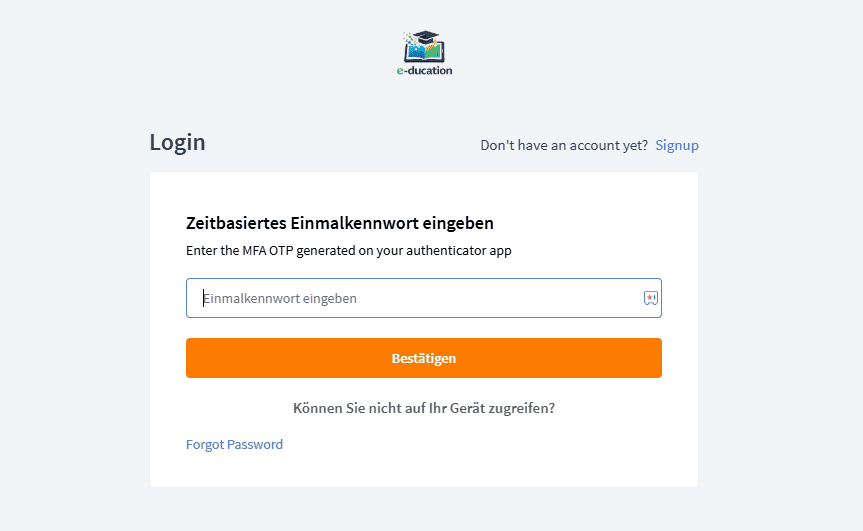The image size is (863, 531).
Task: Open the Signup link
Action: pyautogui.click(x=677, y=145)
